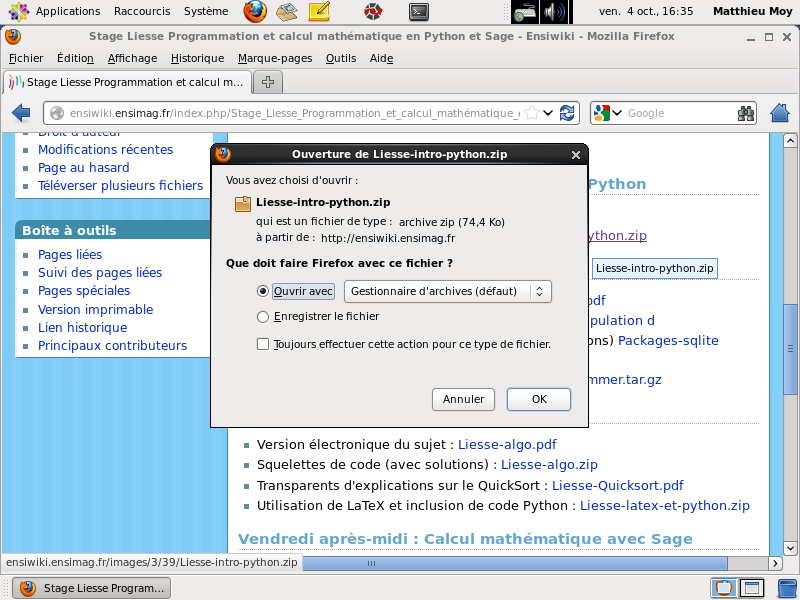Open the notes editor panel icon
The height and width of the screenshot is (600, 800).
(x=319, y=11)
